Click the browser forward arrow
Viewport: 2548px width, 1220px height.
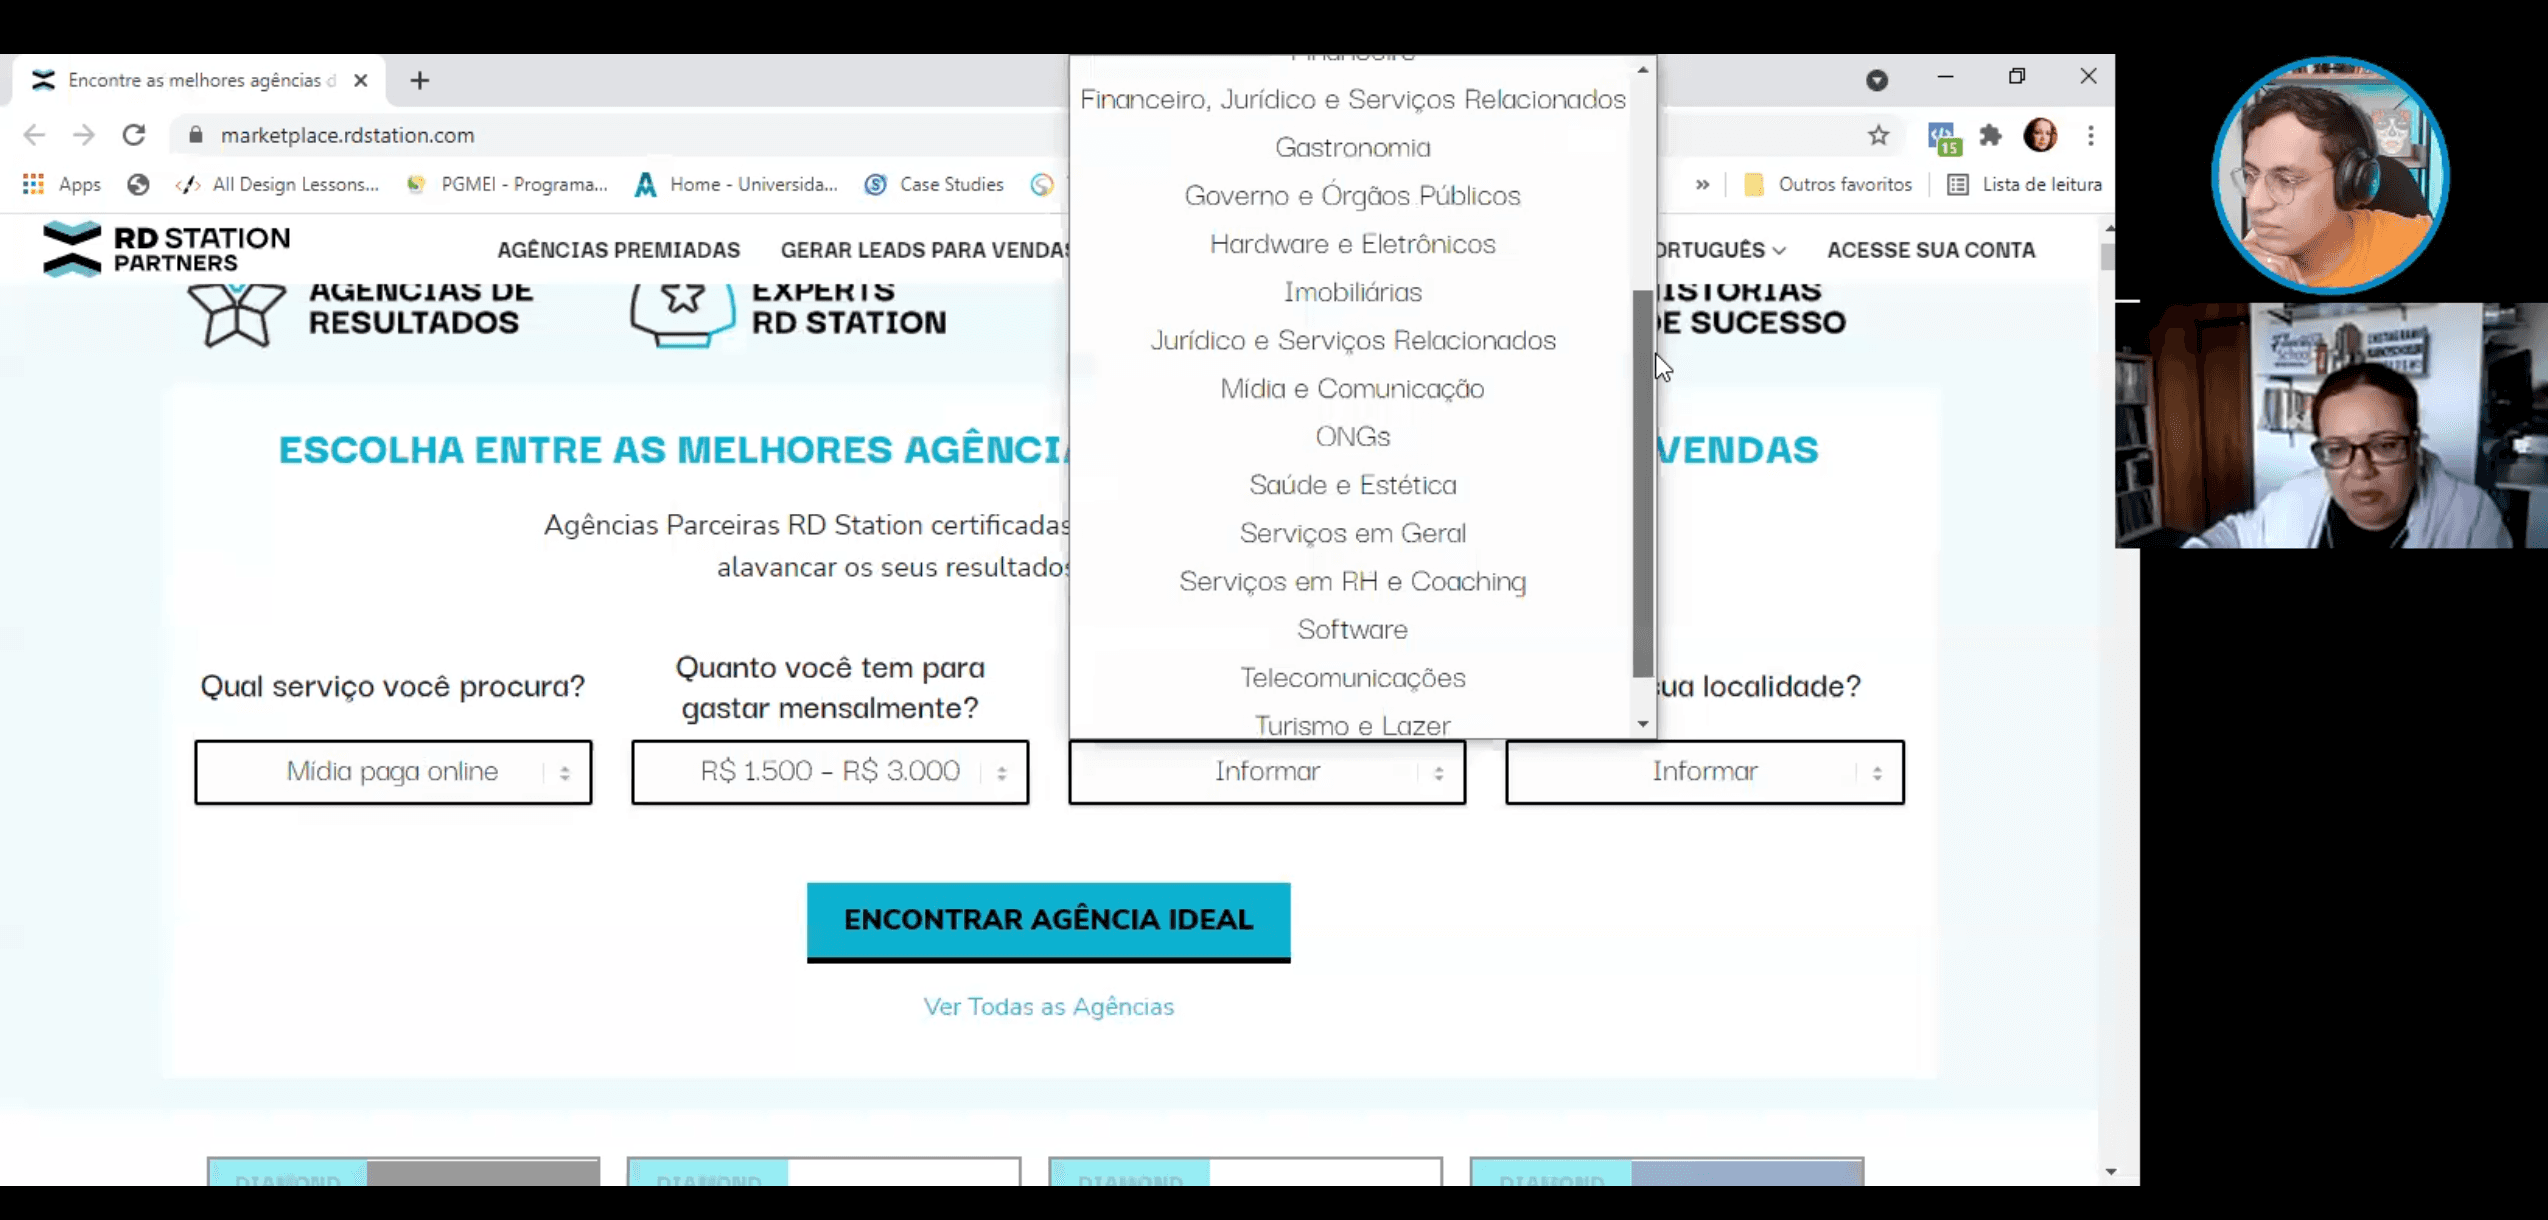(x=84, y=135)
